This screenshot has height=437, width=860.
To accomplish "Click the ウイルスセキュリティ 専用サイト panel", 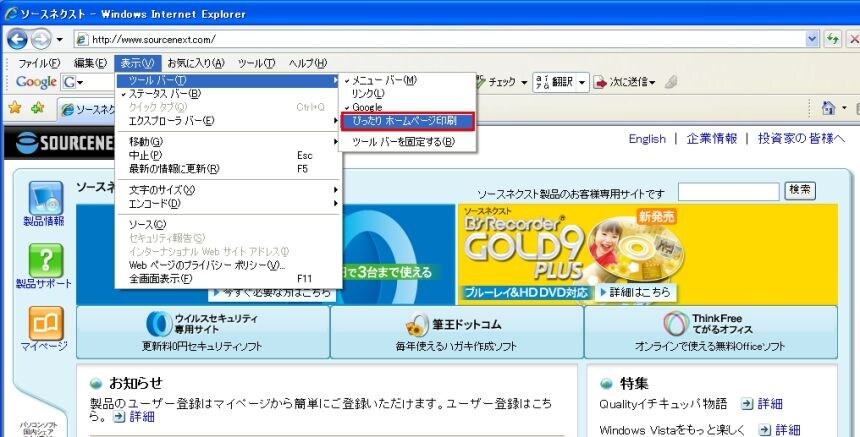I will click(x=203, y=332).
